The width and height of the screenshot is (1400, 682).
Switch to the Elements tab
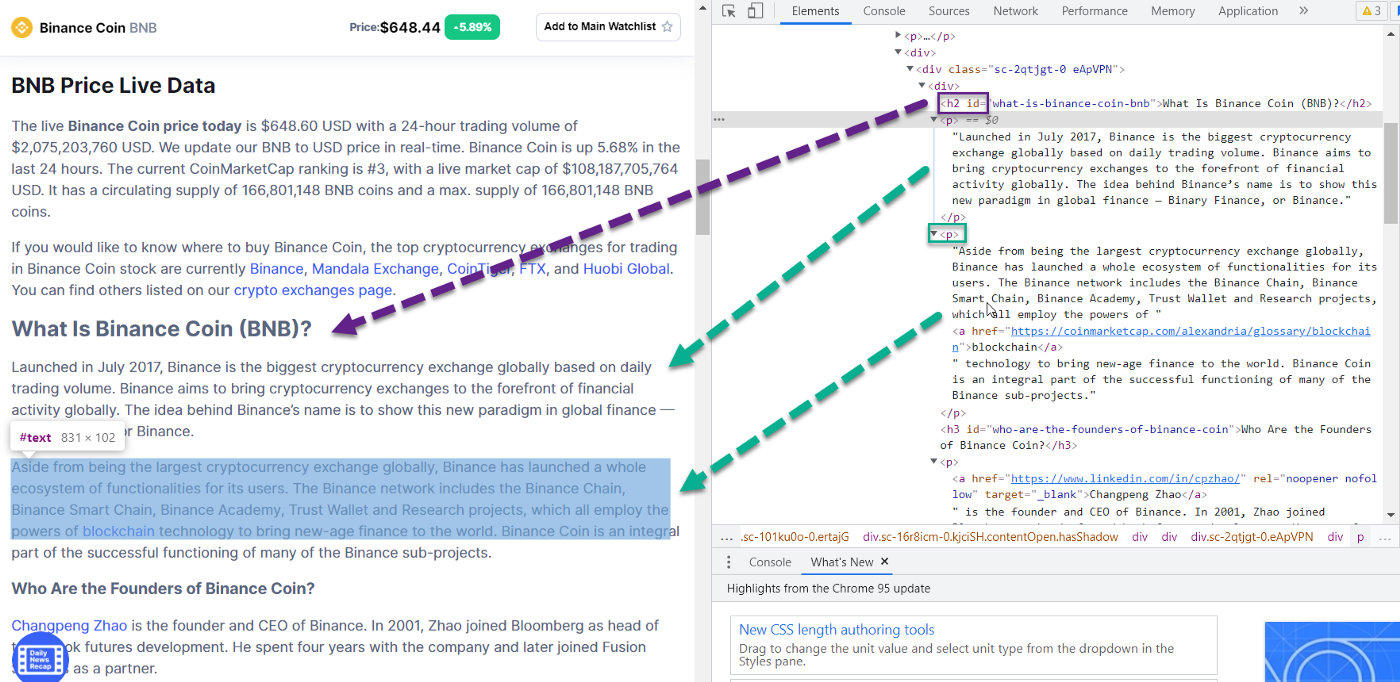815,11
